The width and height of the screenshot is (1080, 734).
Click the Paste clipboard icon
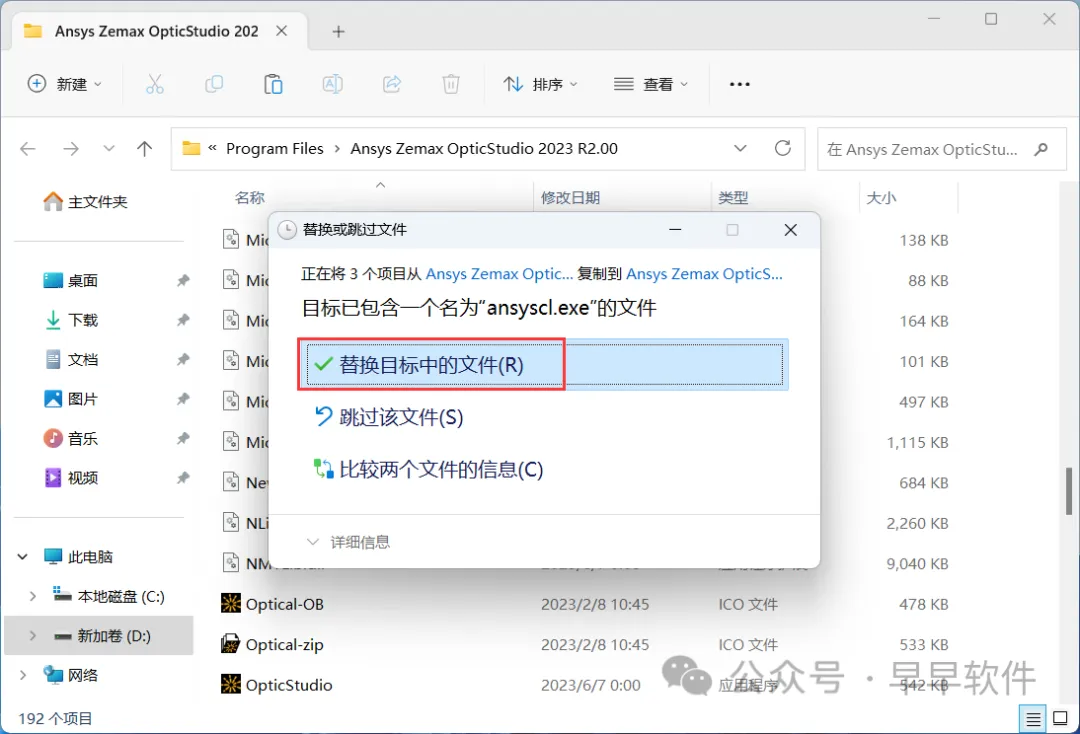[273, 84]
